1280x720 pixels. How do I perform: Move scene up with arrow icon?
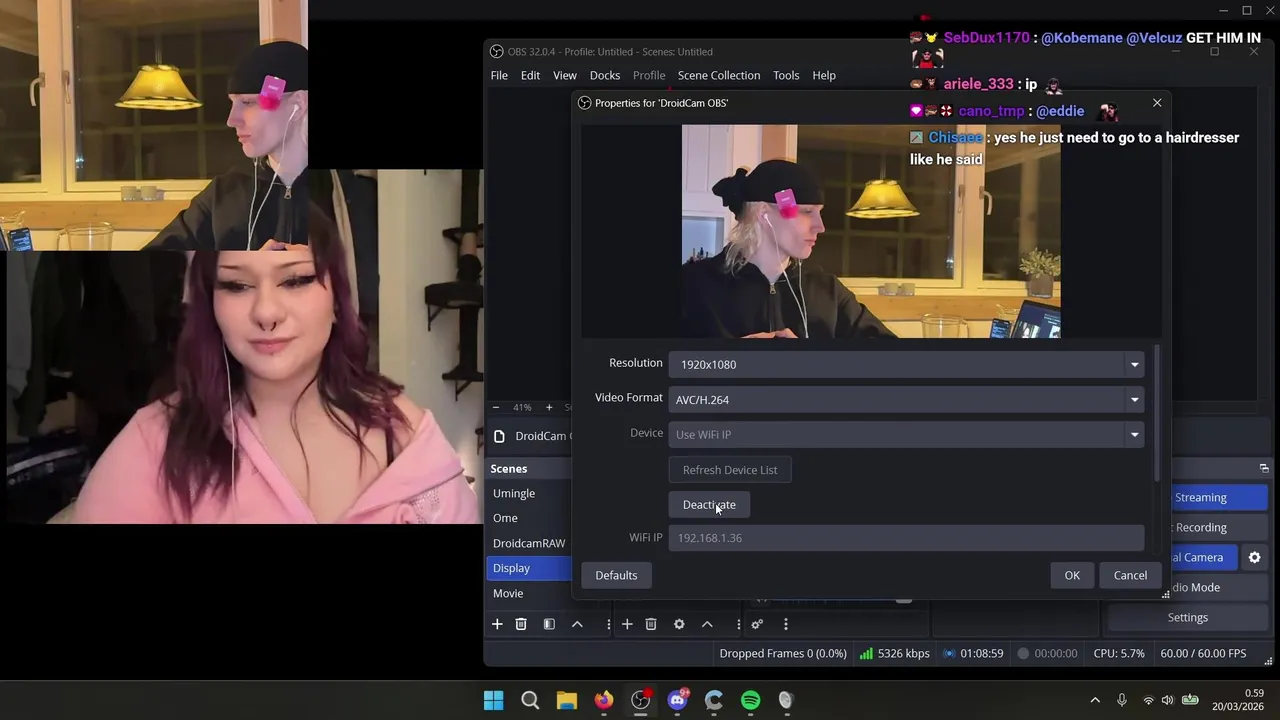point(577,624)
